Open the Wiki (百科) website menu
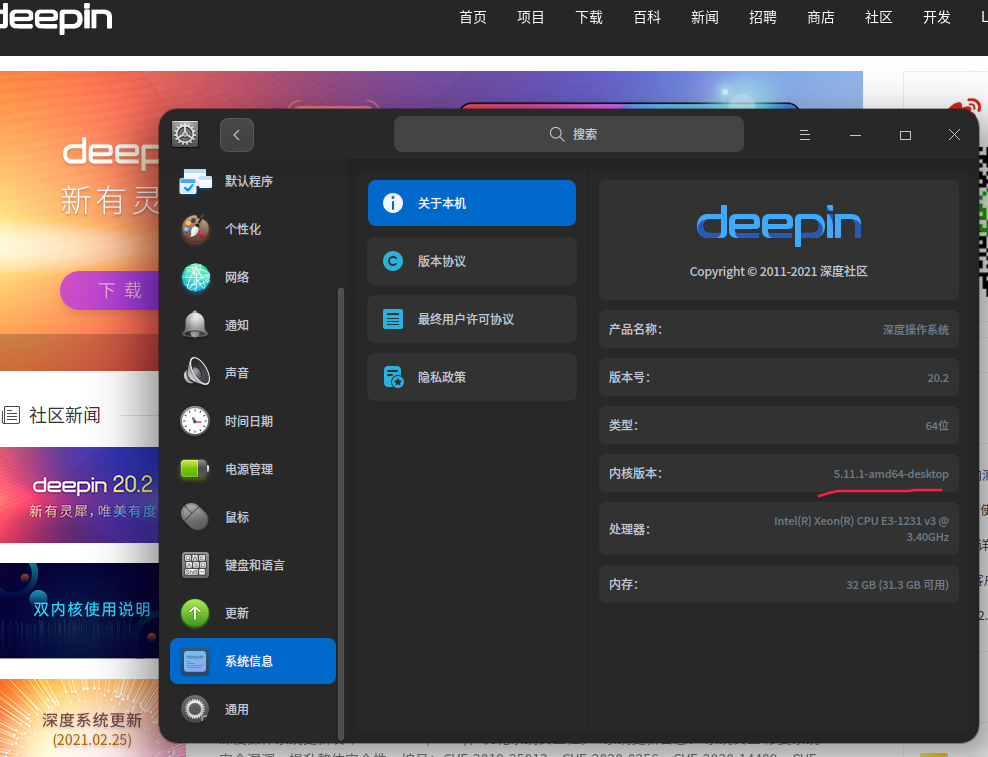Viewport: 988px width, 757px height. [647, 17]
